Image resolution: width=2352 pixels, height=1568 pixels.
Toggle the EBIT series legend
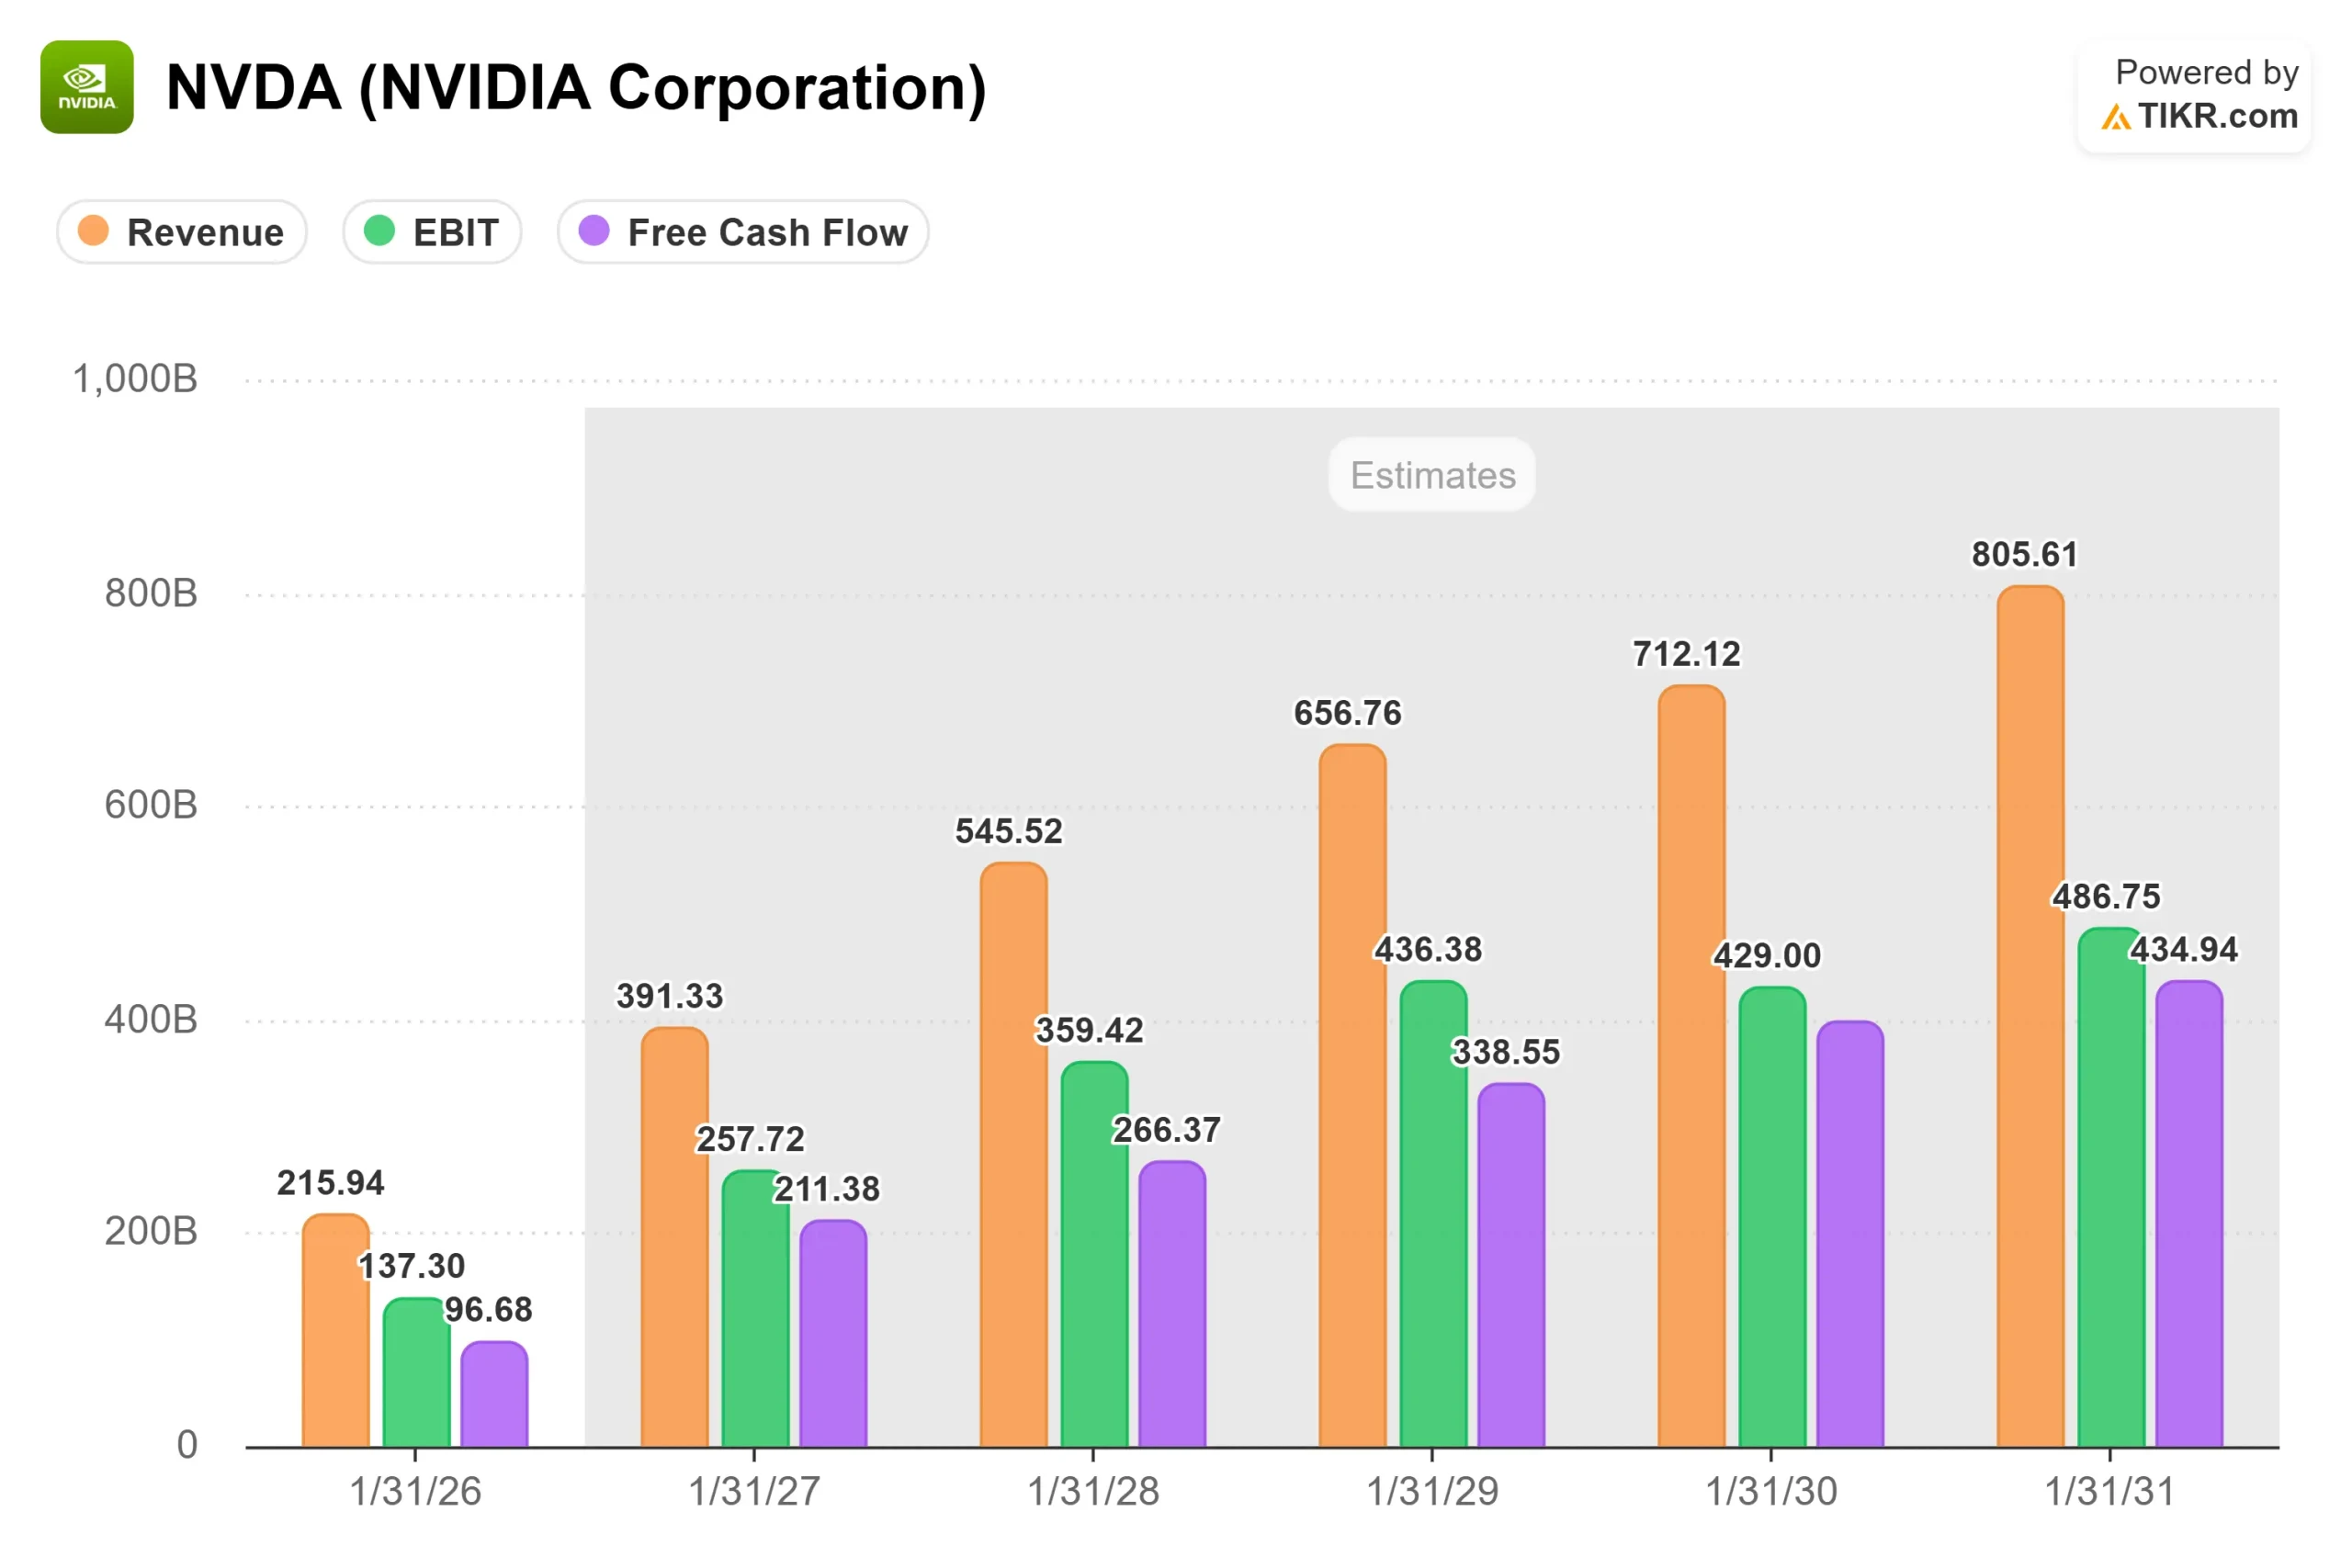pyautogui.click(x=432, y=232)
